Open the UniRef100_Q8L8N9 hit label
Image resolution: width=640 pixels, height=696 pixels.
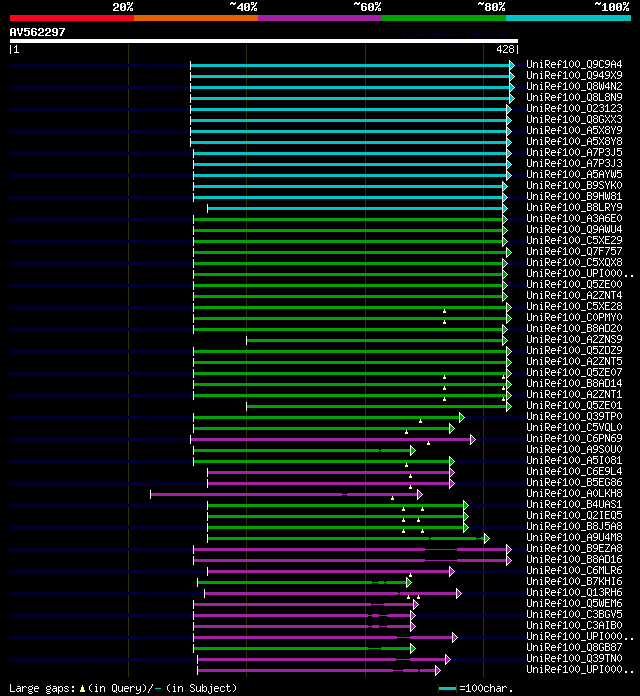click(574, 97)
